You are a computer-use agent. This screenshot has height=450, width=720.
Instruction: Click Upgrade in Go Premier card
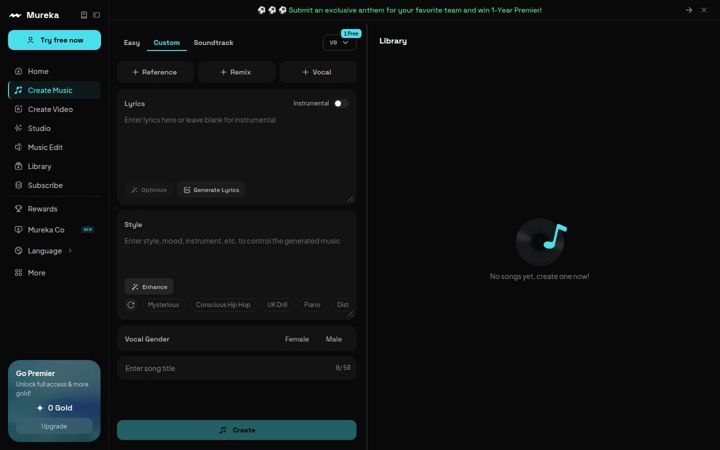click(54, 427)
